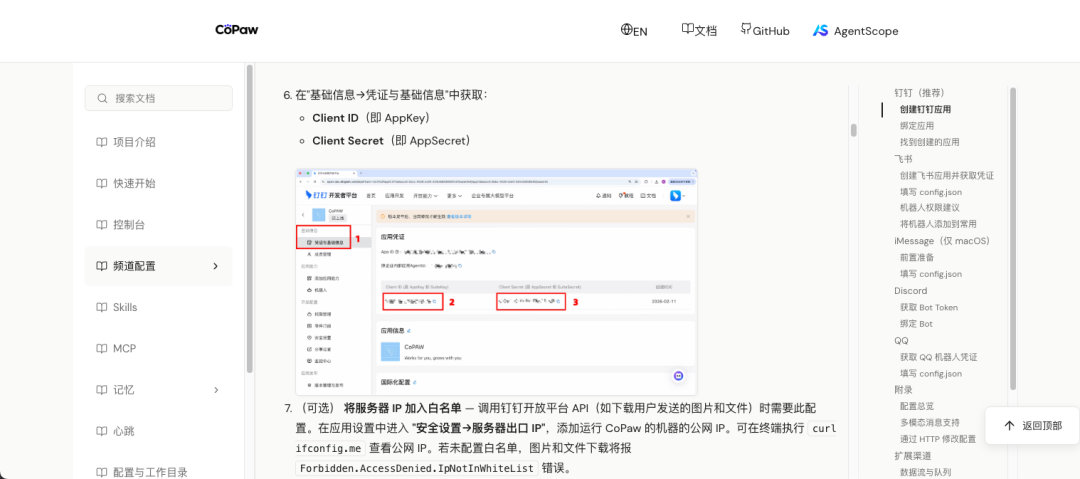Click the main content scrollbar thumb
This screenshot has height=479, width=1080.
point(853,130)
